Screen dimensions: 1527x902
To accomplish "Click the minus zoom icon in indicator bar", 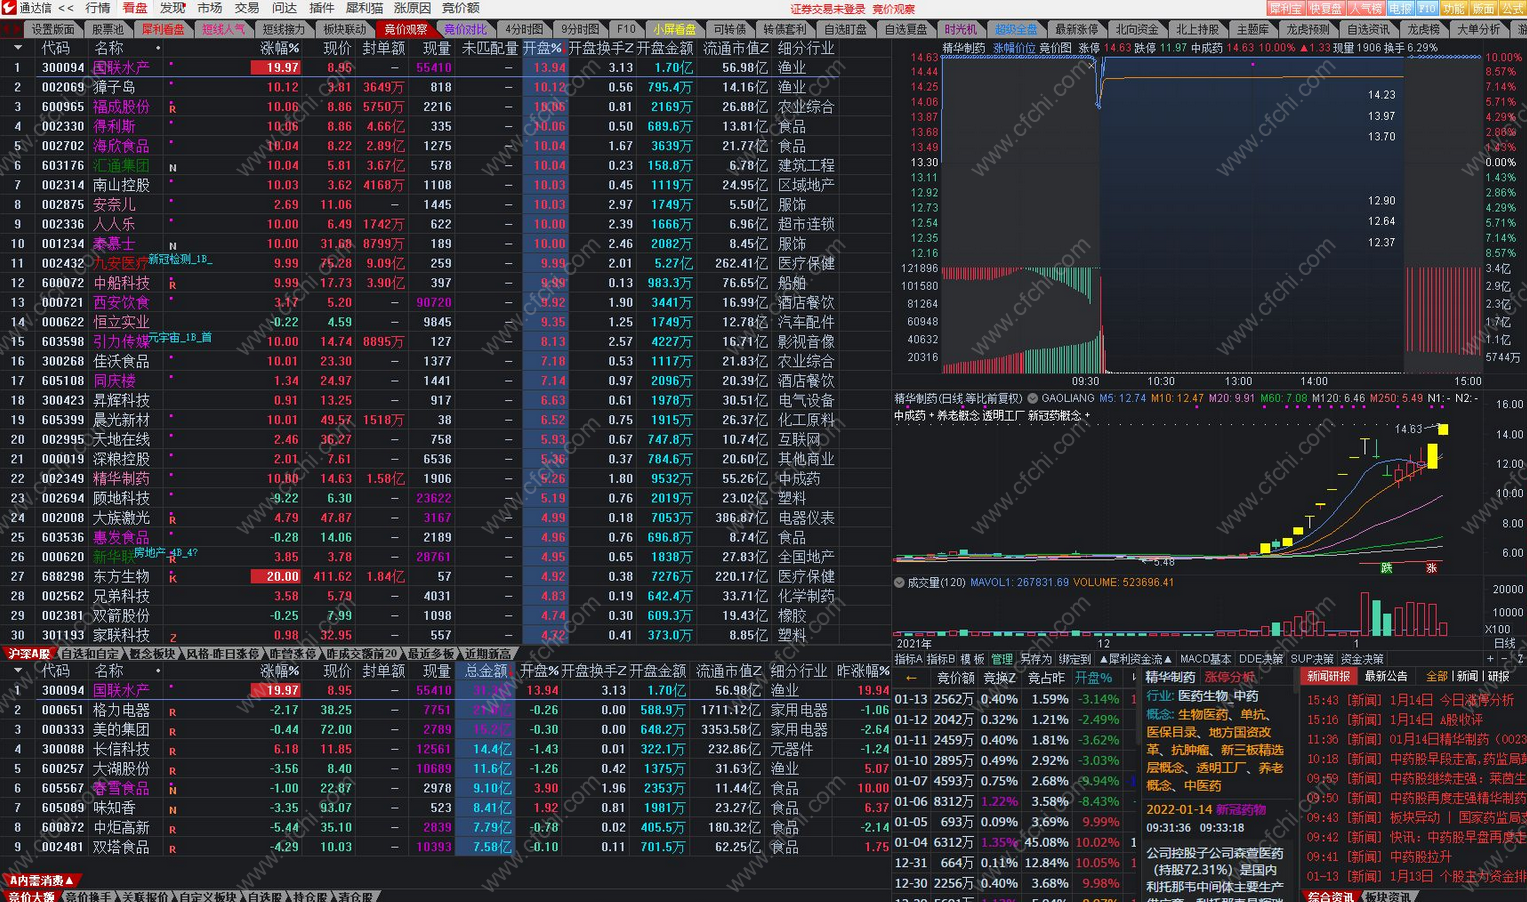I will [x=1505, y=659].
